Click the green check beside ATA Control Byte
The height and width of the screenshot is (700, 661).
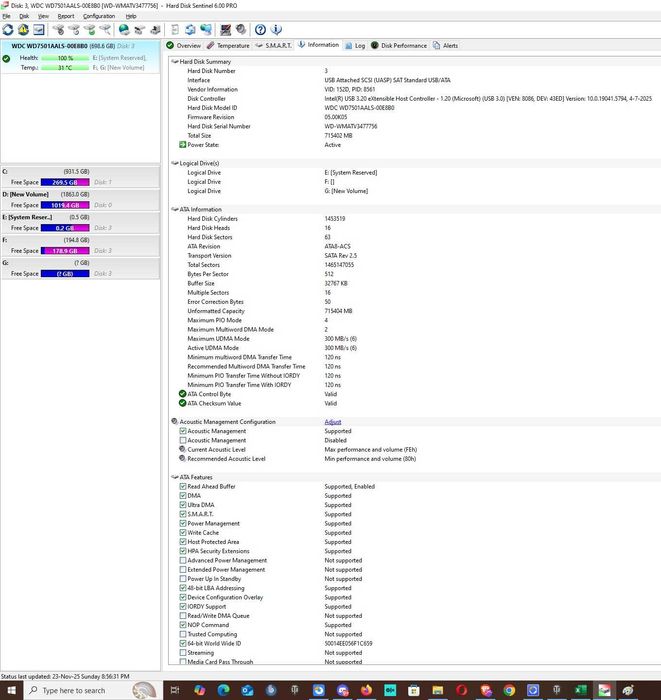click(x=183, y=394)
